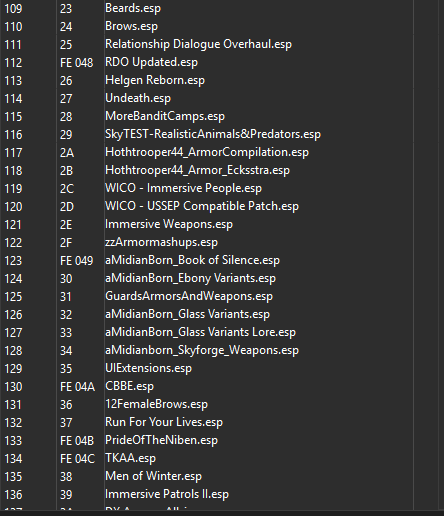Viewport: 444px width, 516px height.
Task: Click mod index 2F cell
Action: point(66,243)
